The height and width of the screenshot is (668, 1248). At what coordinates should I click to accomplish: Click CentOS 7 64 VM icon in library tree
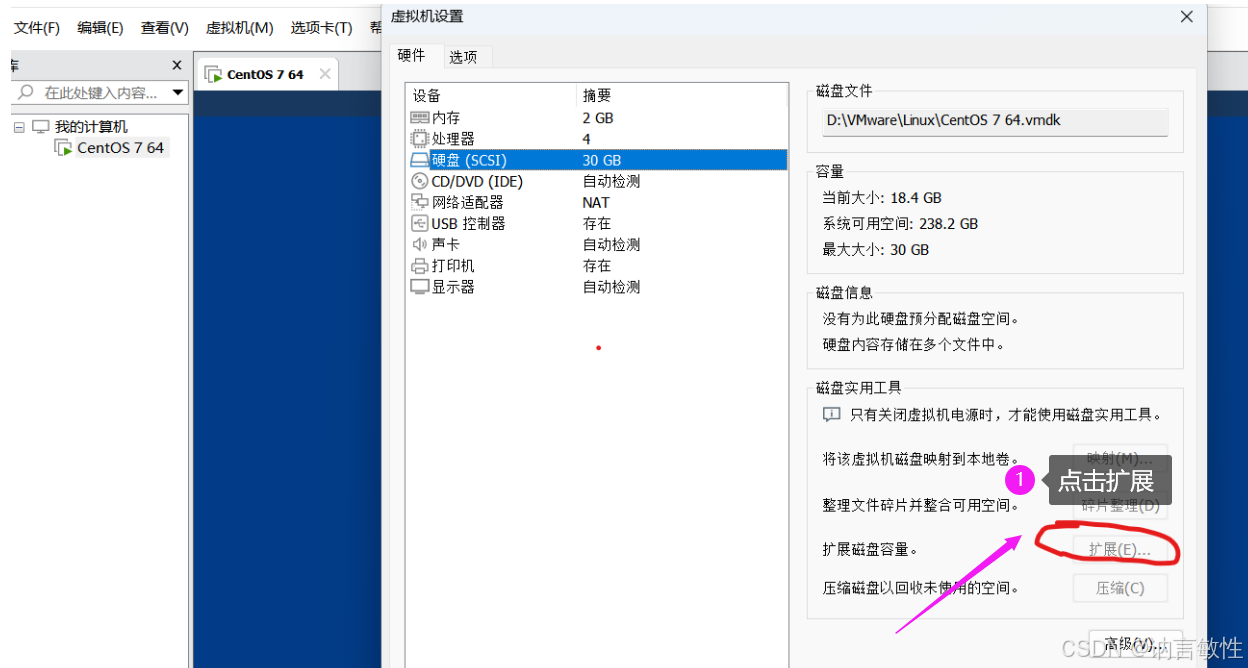[x=63, y=148]
